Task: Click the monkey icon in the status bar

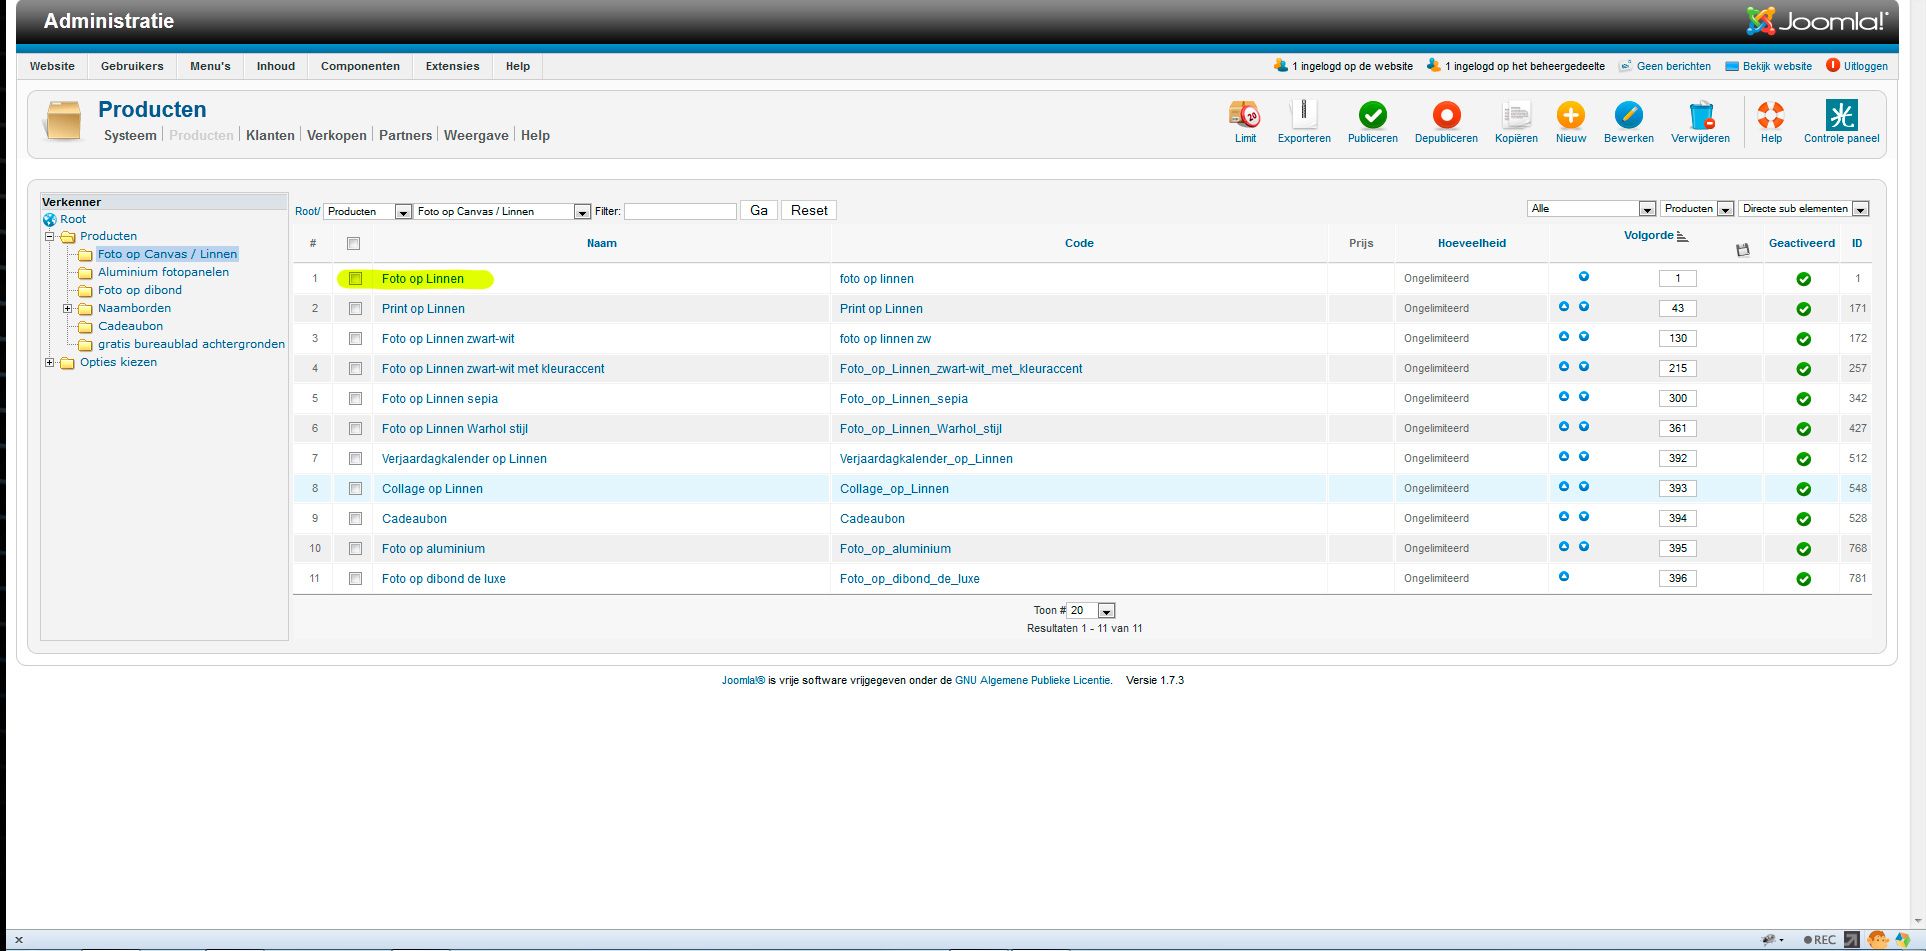Action: (1878, 940)
